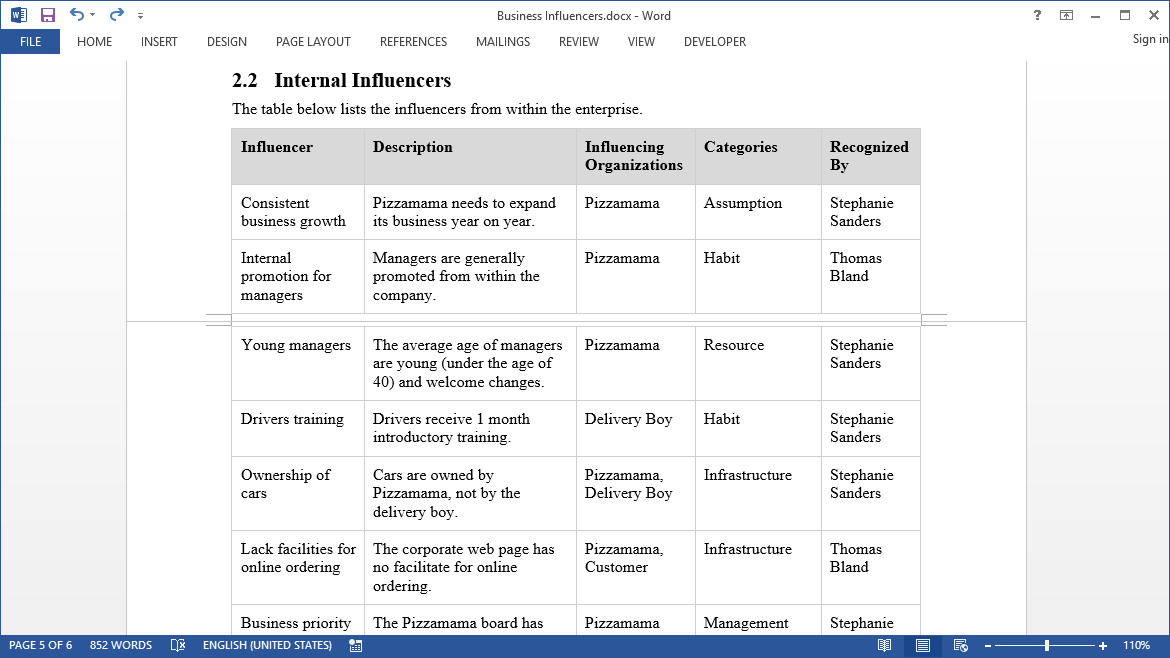Image resolution: width=1170 pixels, height=658 pixels.
Task: Click the Word application icon
Action: coord(18,14)
